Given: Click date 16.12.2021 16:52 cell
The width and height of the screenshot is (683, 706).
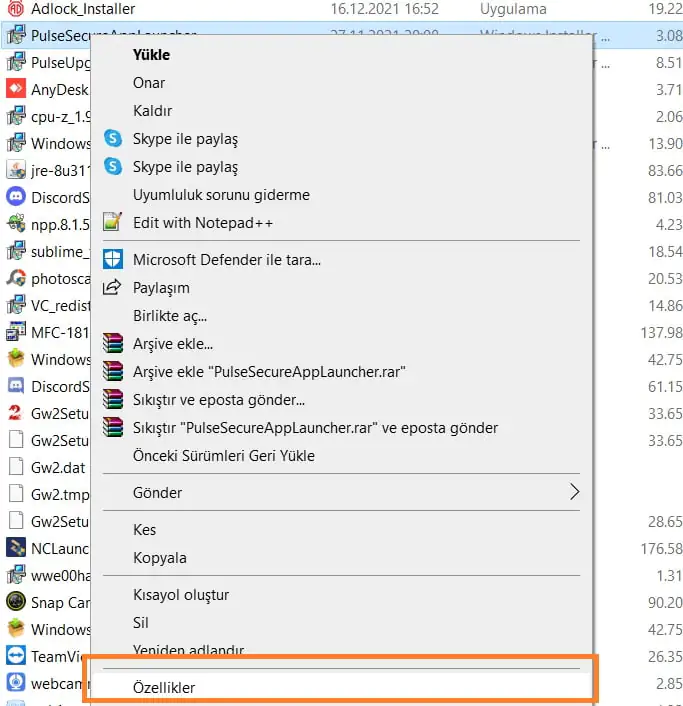Looking at the screenshot, I should click(384, 9).
